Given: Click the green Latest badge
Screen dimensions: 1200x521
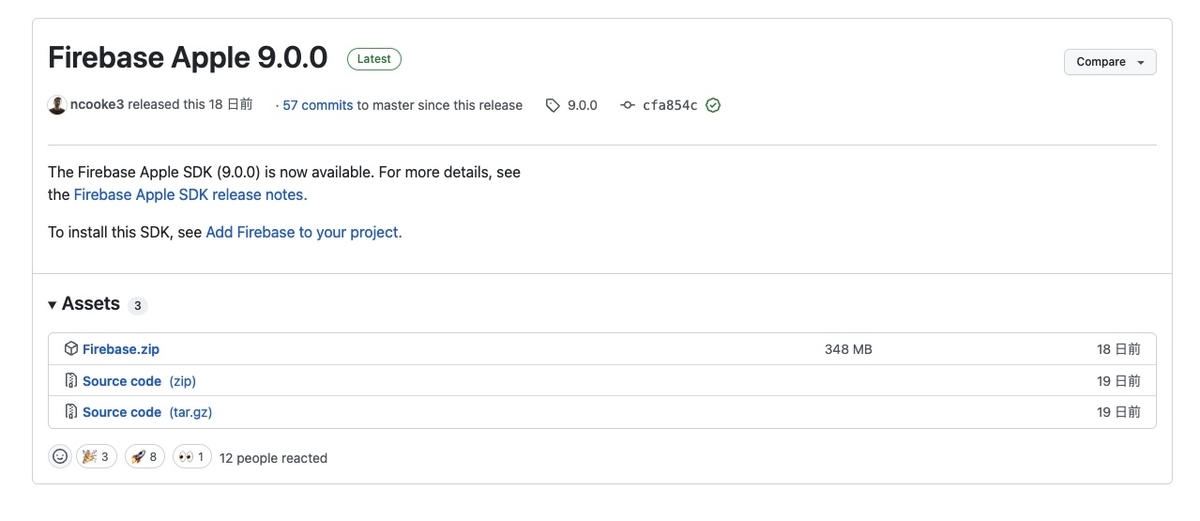Looking at the screenshot, I should pyautogui.click(x=374, y=59).
